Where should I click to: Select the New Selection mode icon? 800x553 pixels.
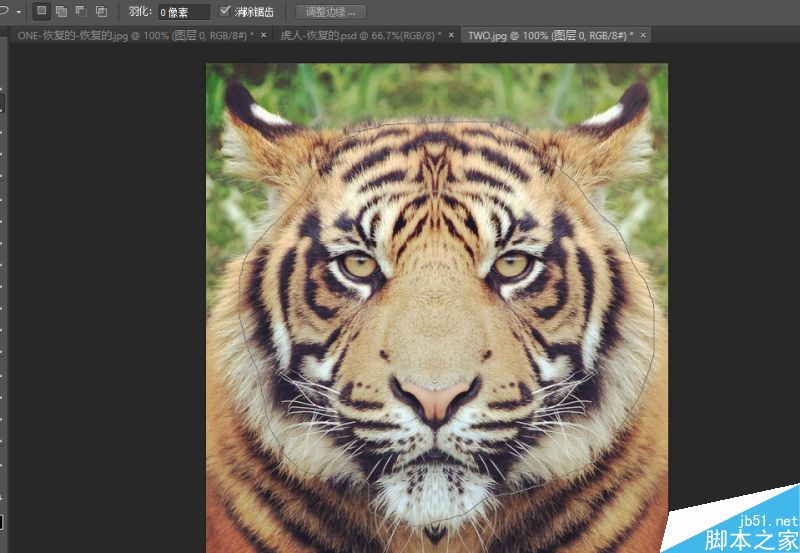[41, 11]
